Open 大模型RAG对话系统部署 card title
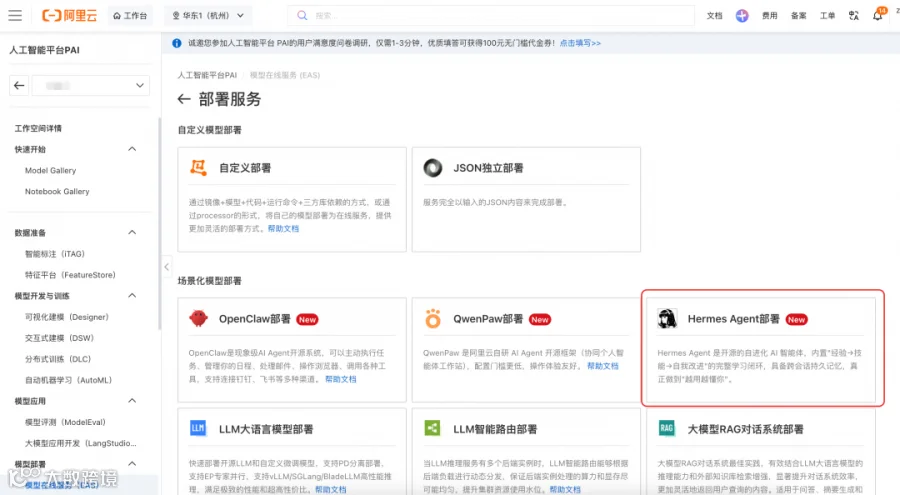Image resolution: width=900 pixels, height=495 pixels. [746, 430]
